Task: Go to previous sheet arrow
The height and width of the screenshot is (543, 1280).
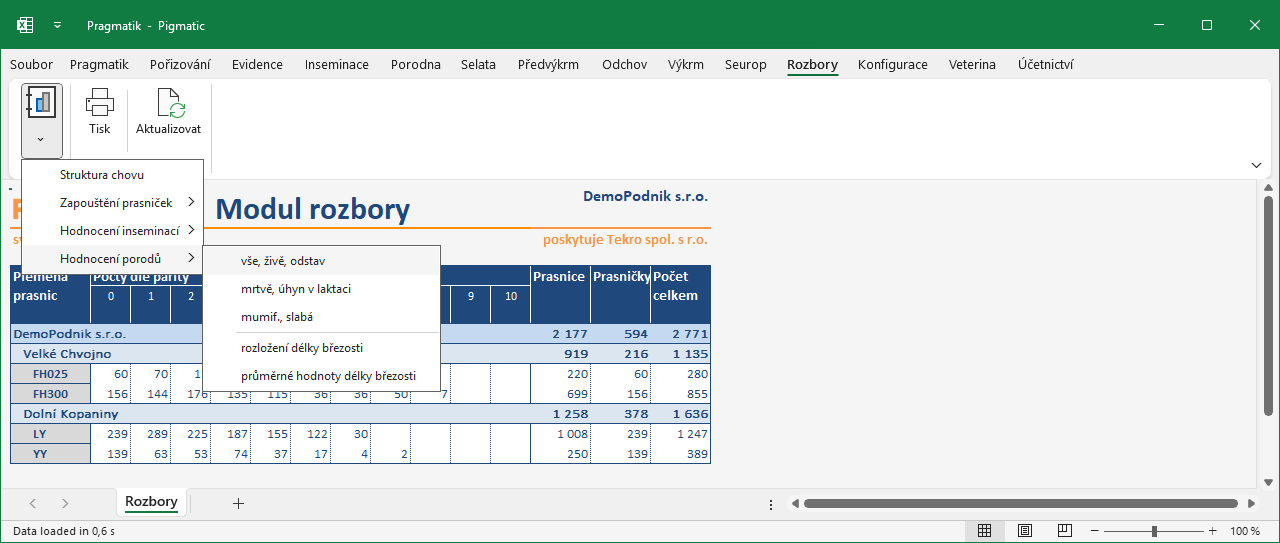Action: [x=33, y=503]
